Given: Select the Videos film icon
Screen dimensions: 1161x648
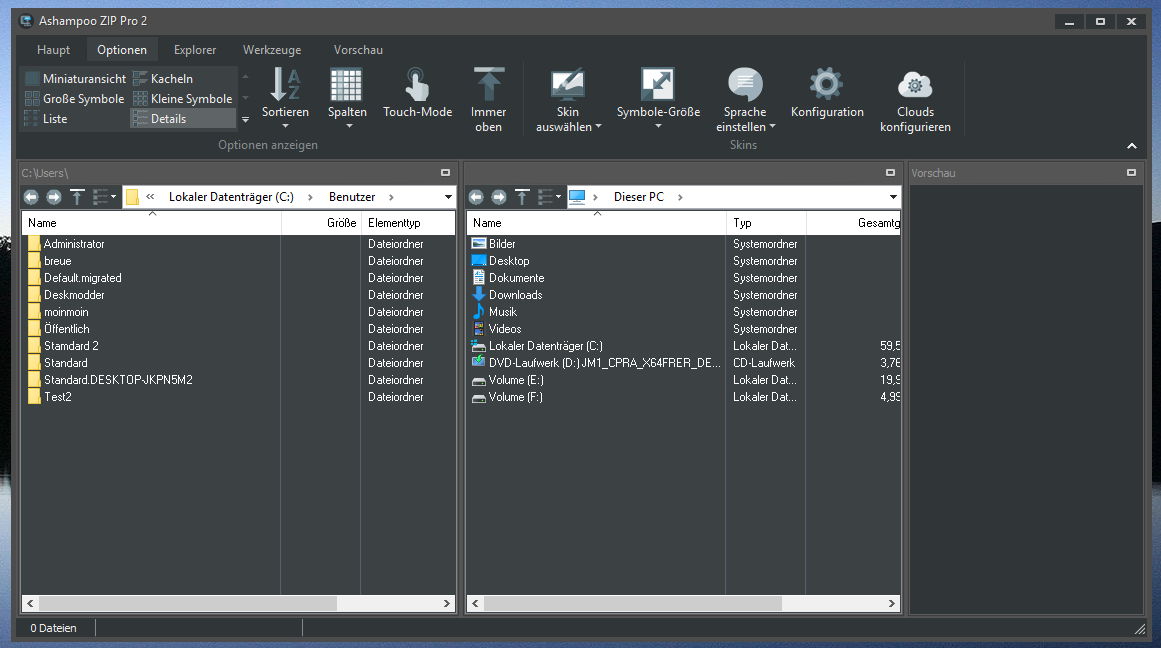Looking at the screenshot, I should pos(479,329).
